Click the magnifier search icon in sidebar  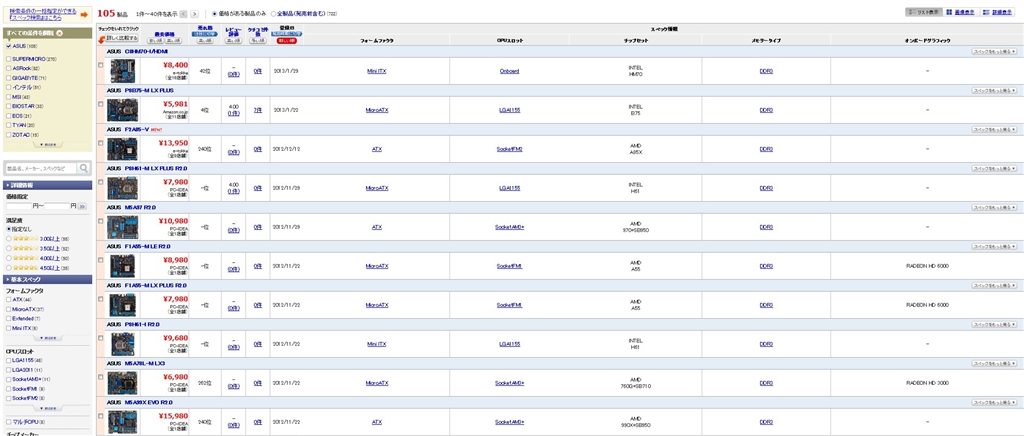(x=84, y=168)
